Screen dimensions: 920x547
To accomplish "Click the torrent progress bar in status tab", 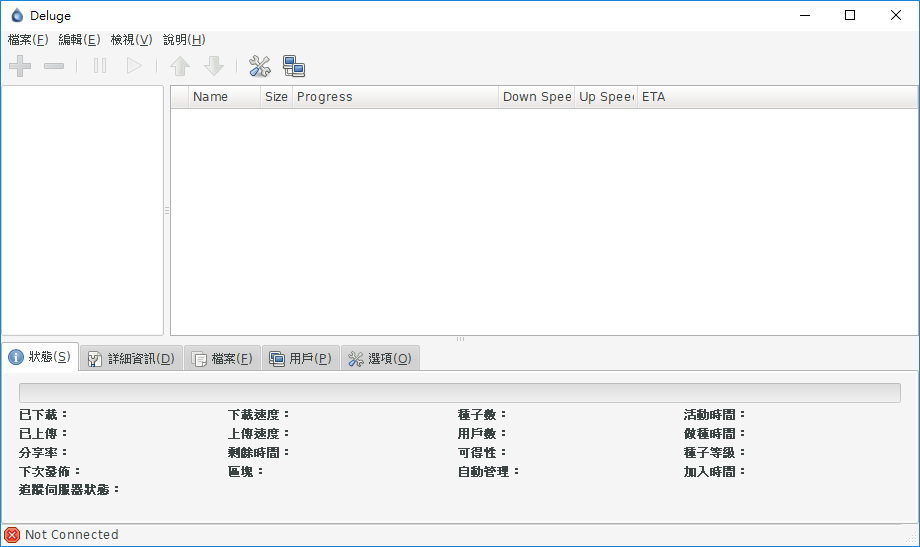I will [x=459, y=393].
